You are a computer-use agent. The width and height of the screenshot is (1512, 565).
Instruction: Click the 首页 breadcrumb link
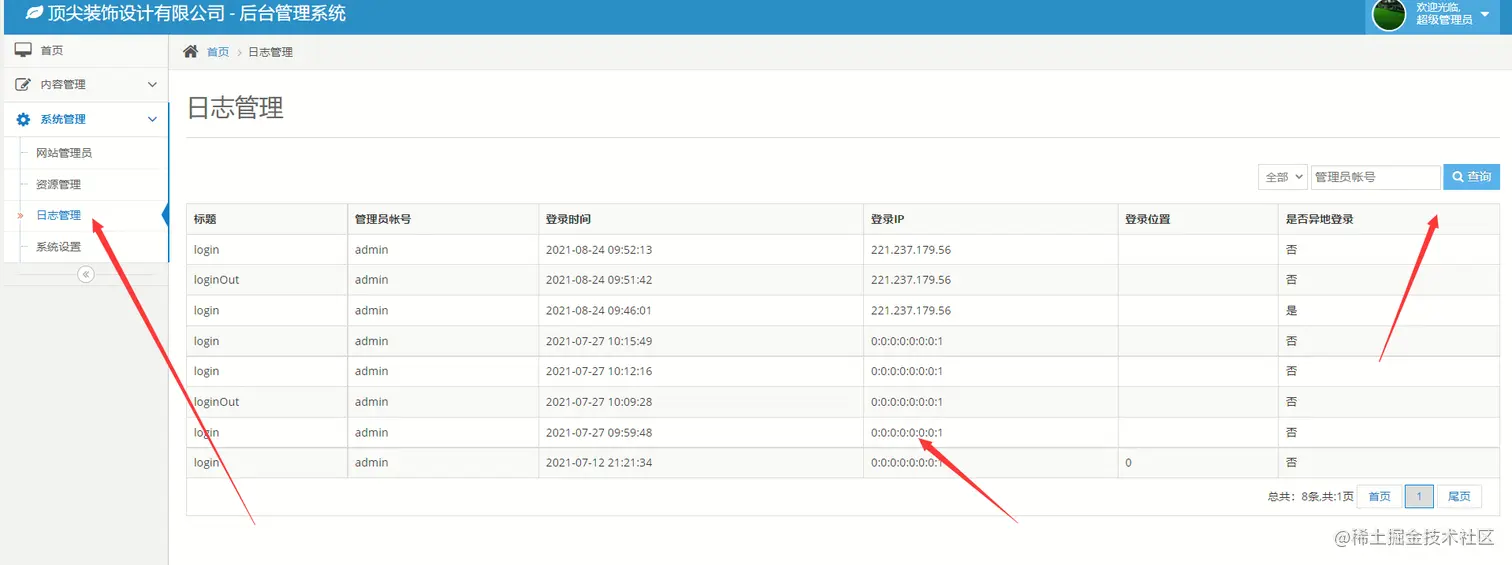tap(218, 52)
